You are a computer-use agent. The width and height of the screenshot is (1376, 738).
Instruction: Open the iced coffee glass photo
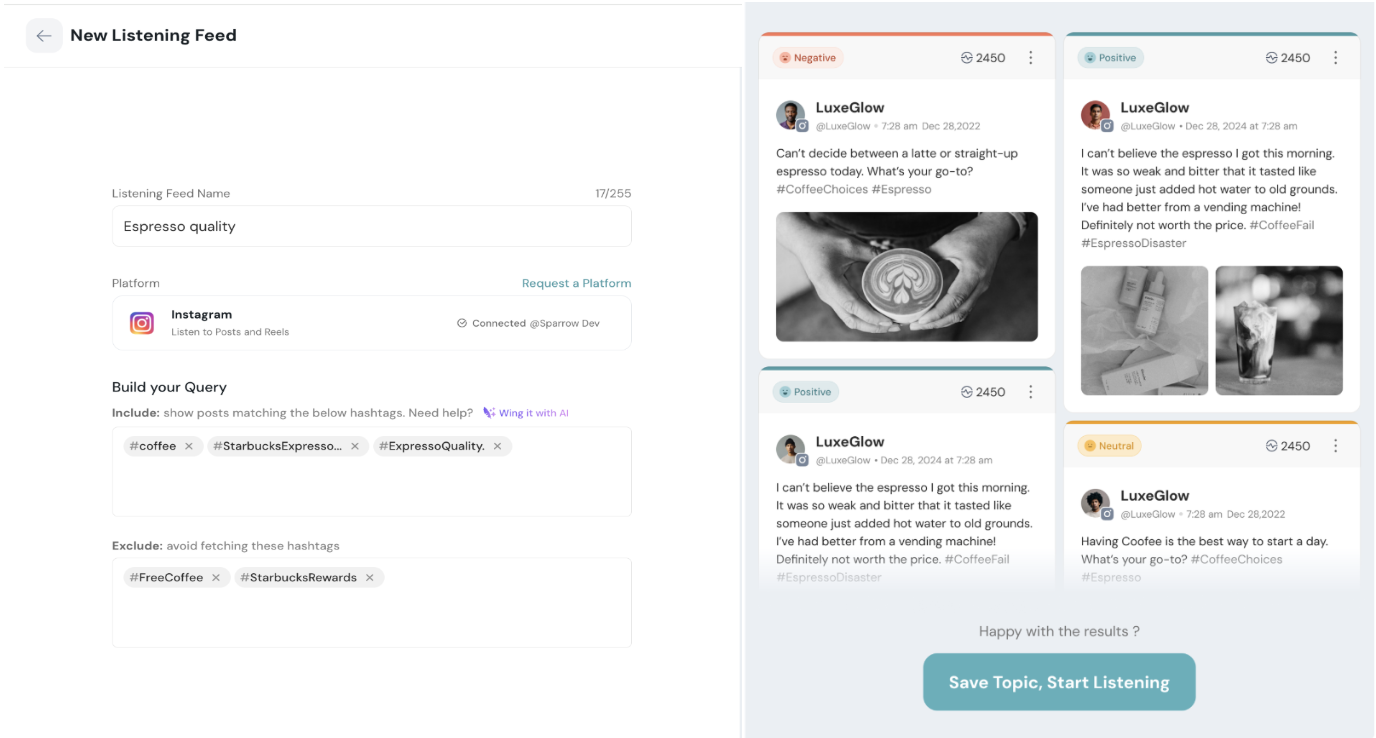click(1279, 330)
